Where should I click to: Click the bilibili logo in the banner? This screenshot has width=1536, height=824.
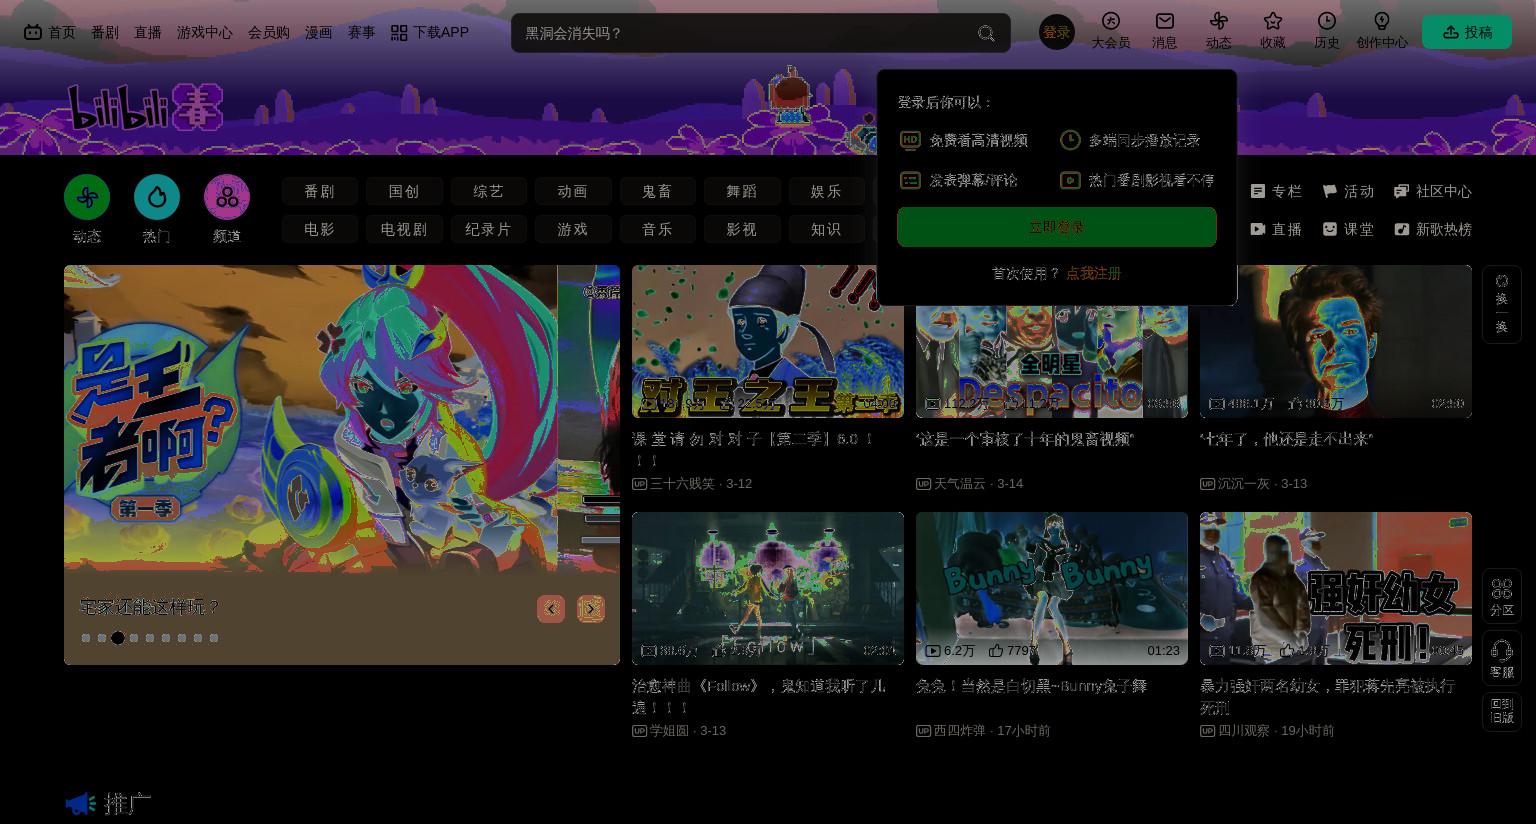145,107
